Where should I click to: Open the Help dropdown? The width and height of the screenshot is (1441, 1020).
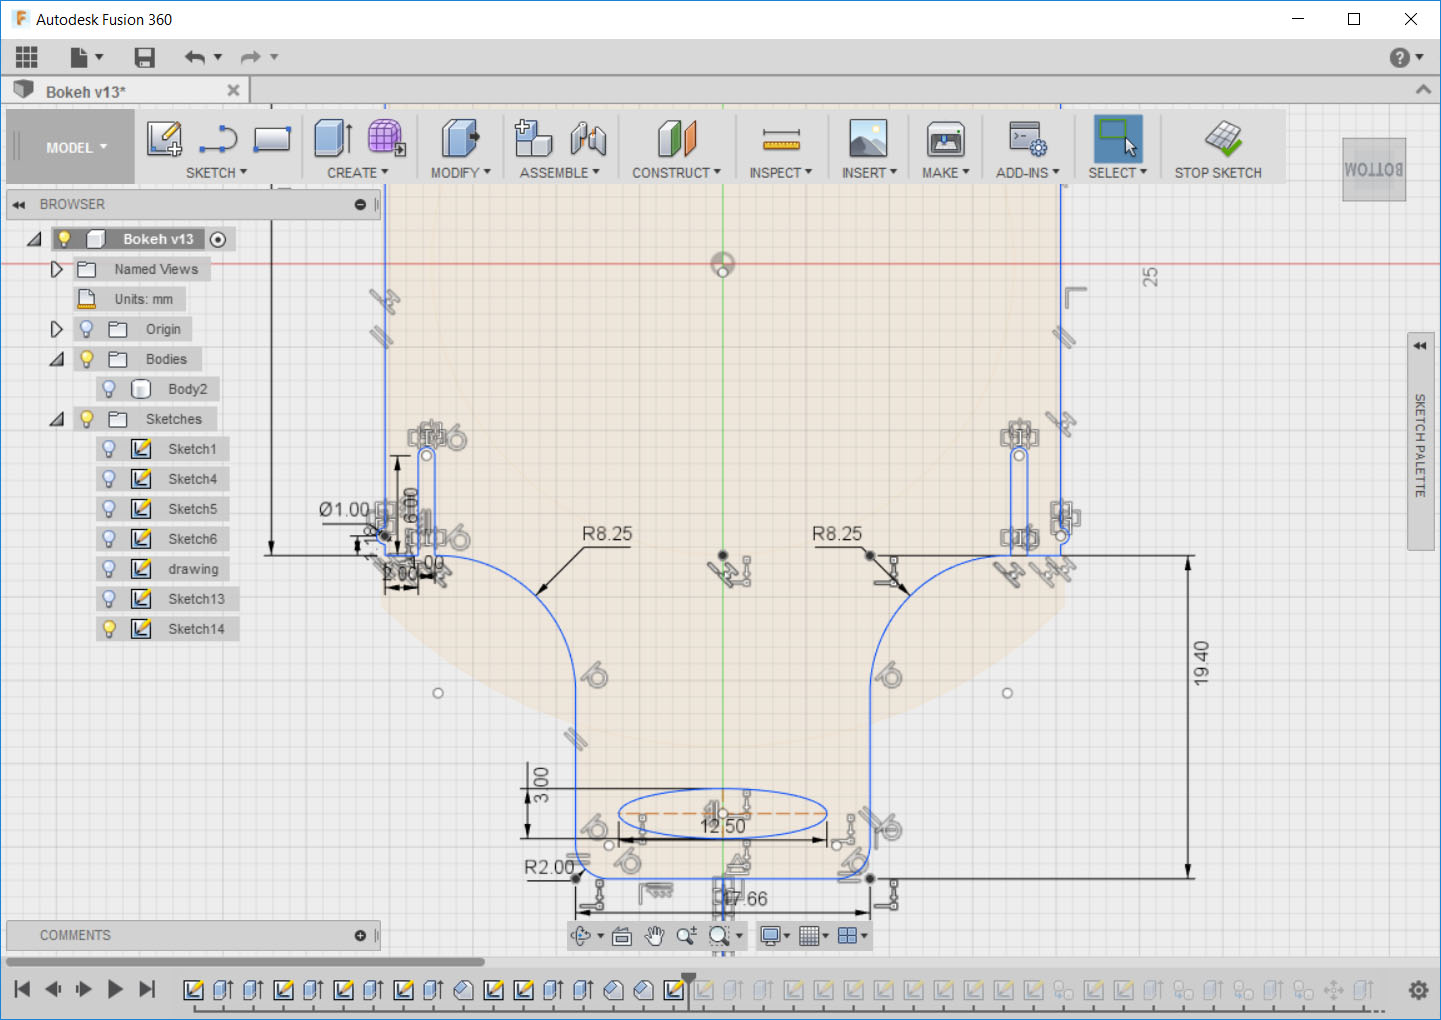click(1406, 58)
